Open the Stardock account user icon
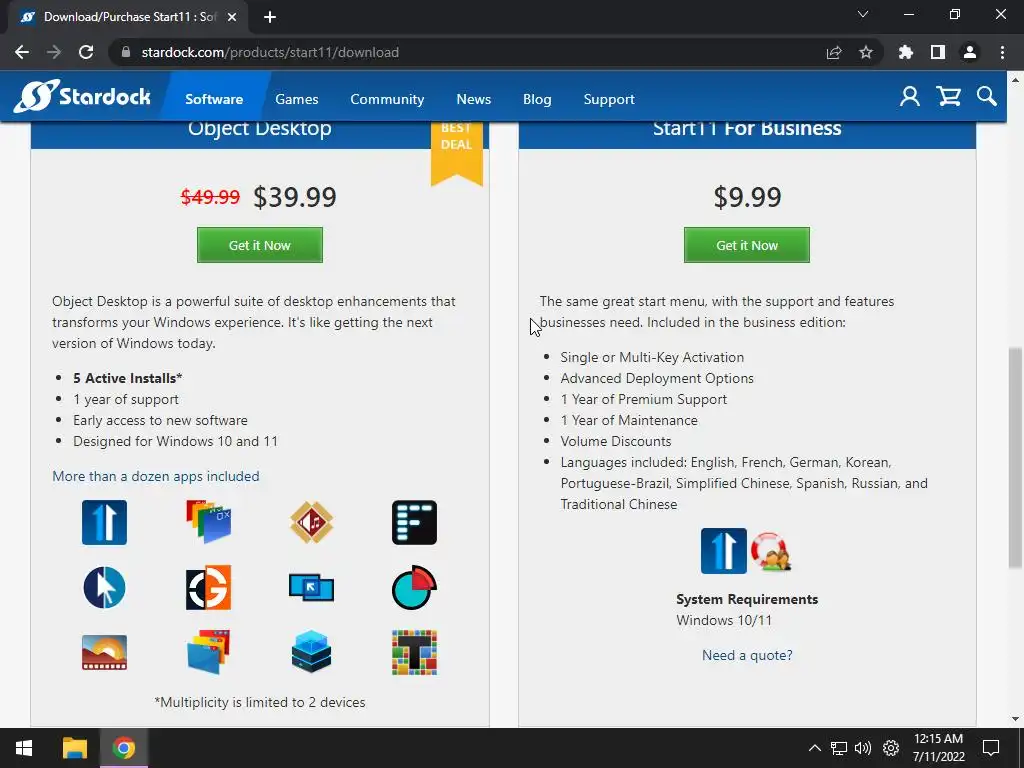This screenshot has height=768, width=1024. point(910,97)
